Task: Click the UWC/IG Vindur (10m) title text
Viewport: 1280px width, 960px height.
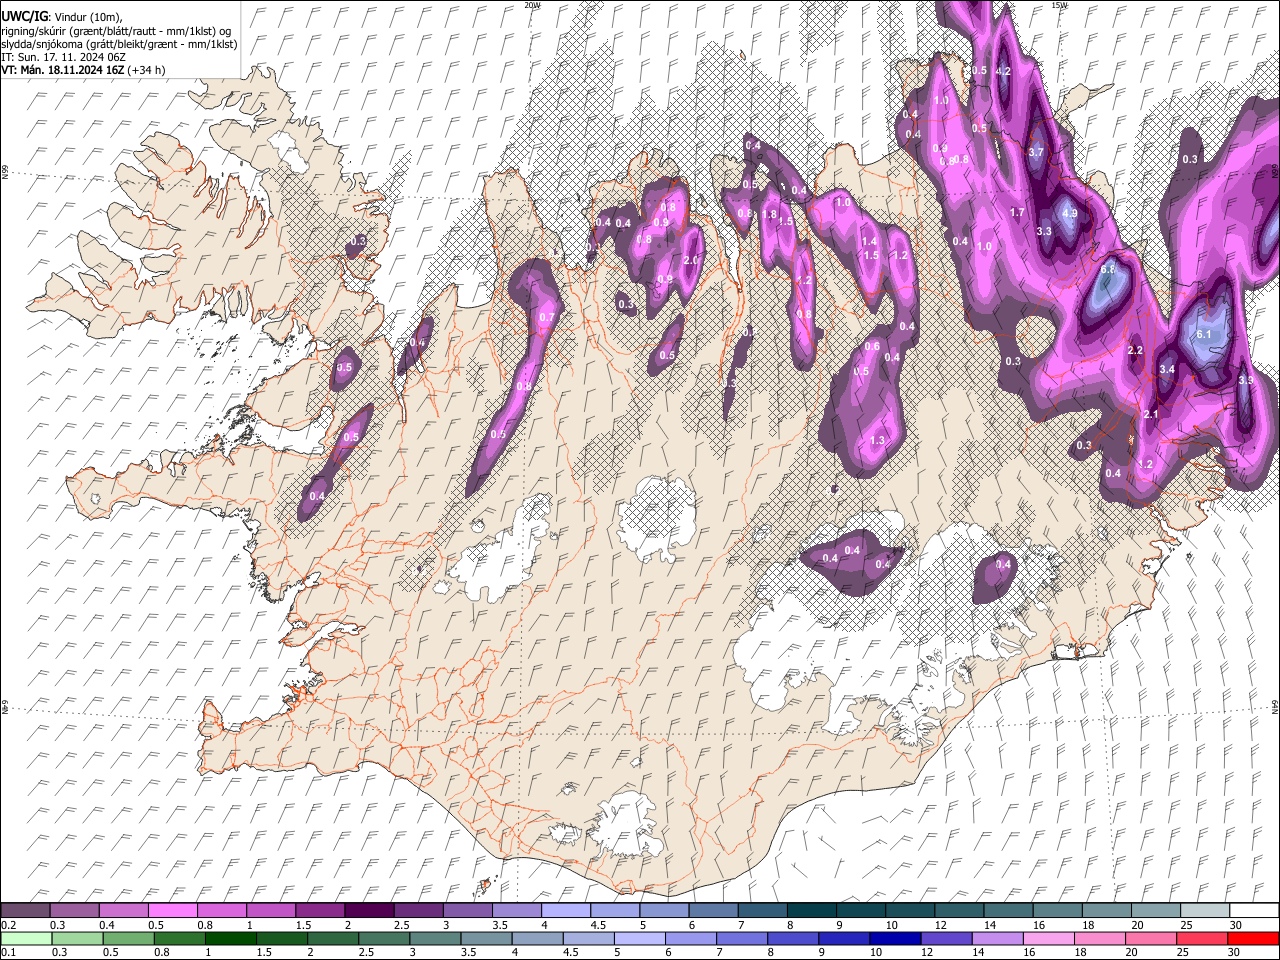Action: pos(62,17)
